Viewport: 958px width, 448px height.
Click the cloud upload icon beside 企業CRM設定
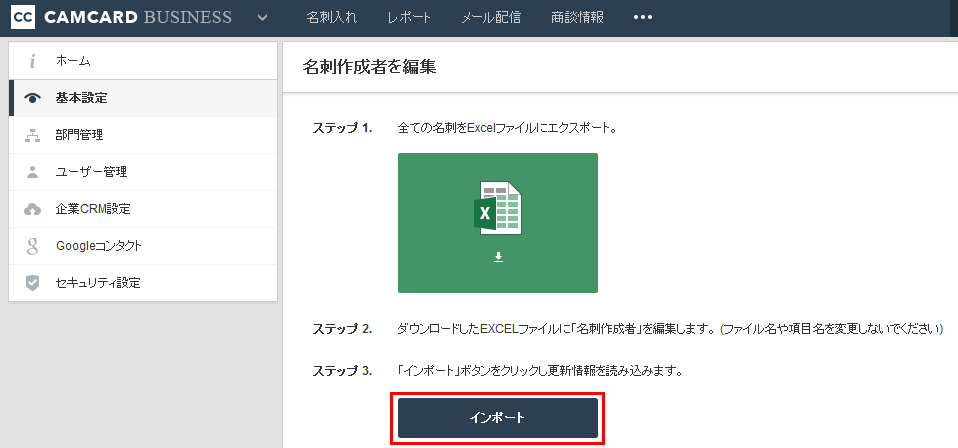[x=32, y=209]
